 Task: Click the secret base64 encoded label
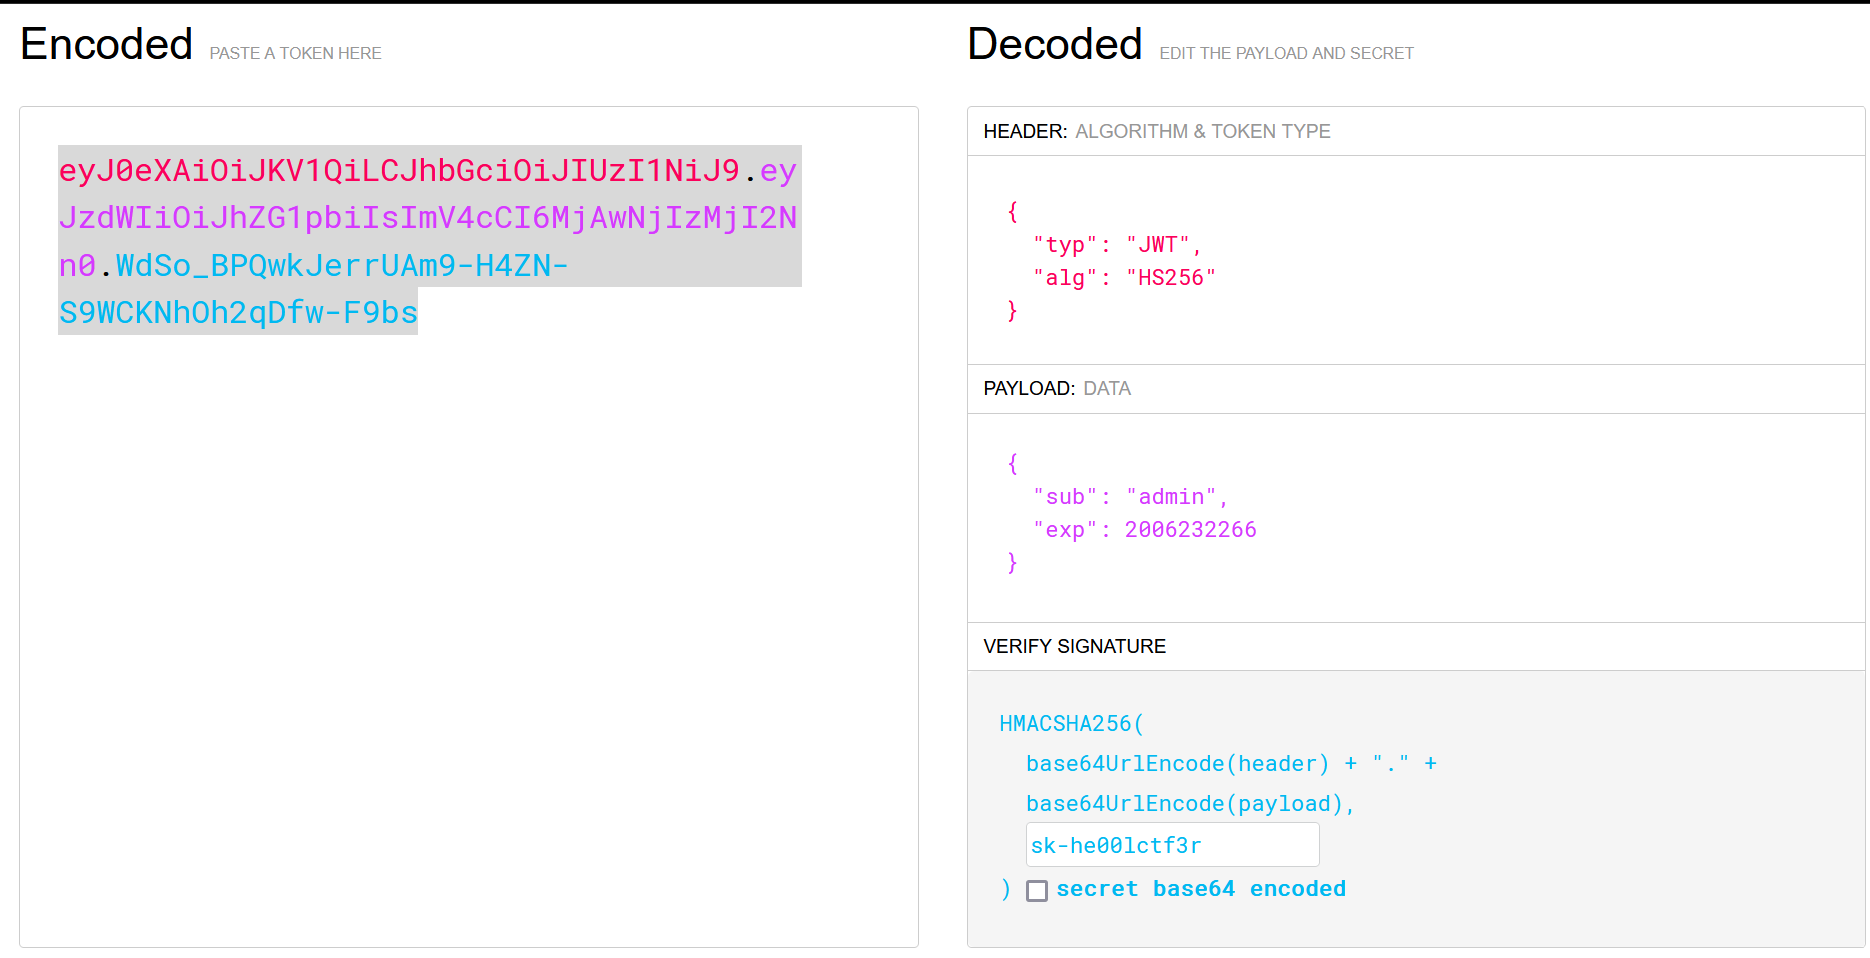click(1201, 889)
